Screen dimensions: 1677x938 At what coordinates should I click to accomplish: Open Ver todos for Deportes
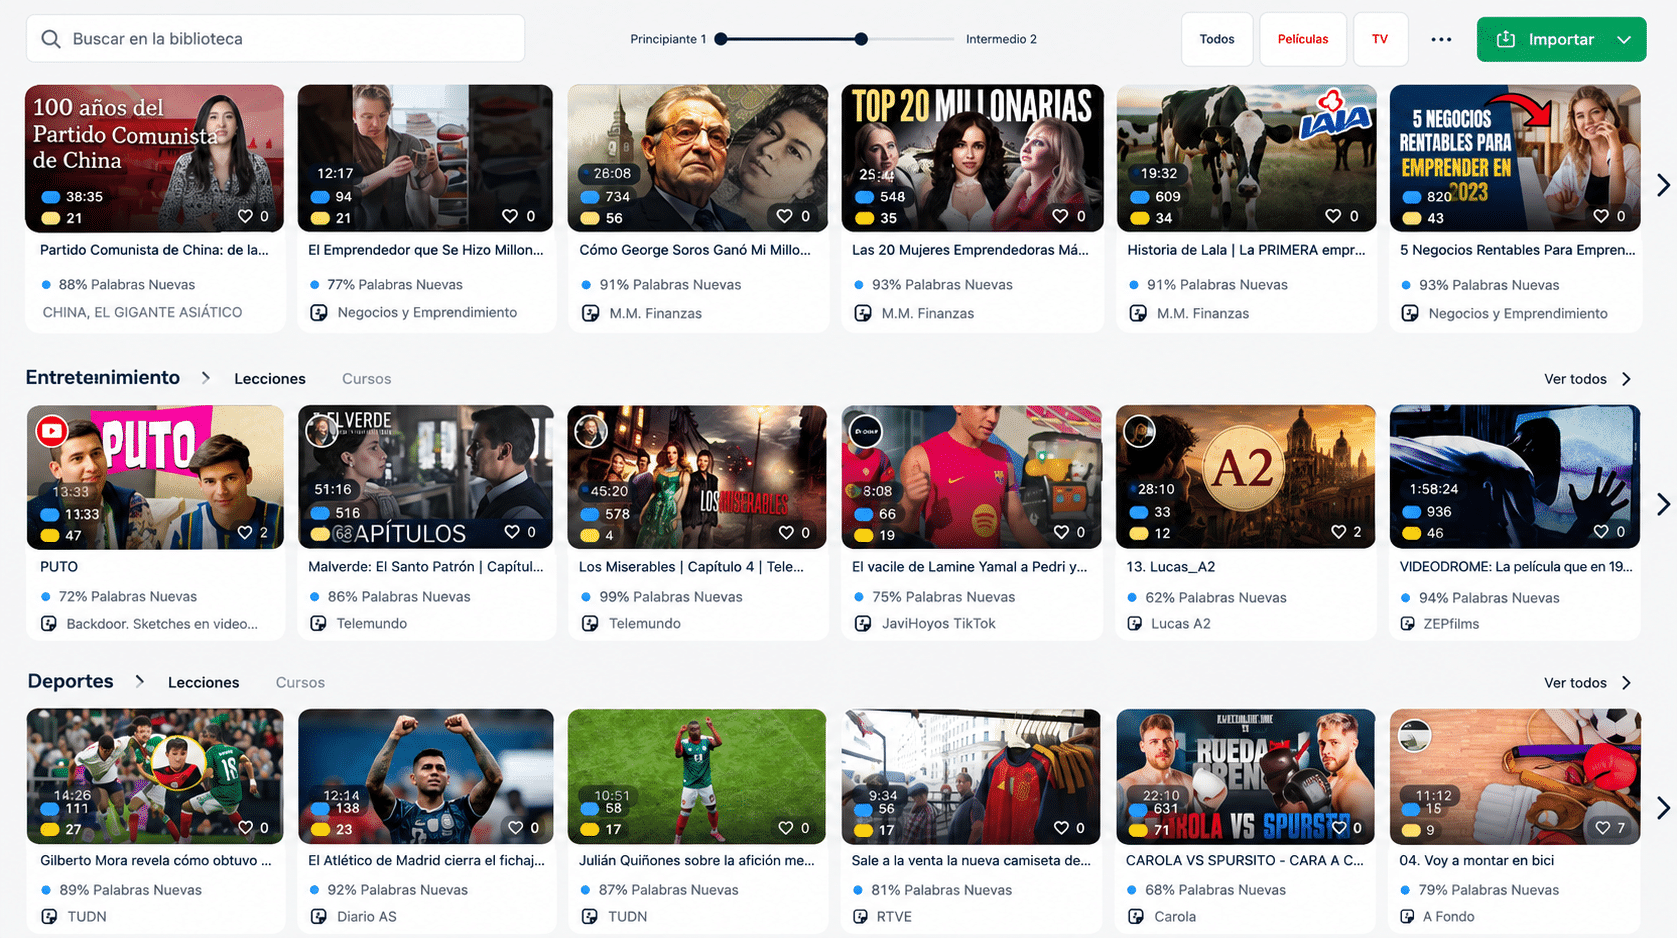1588,683
